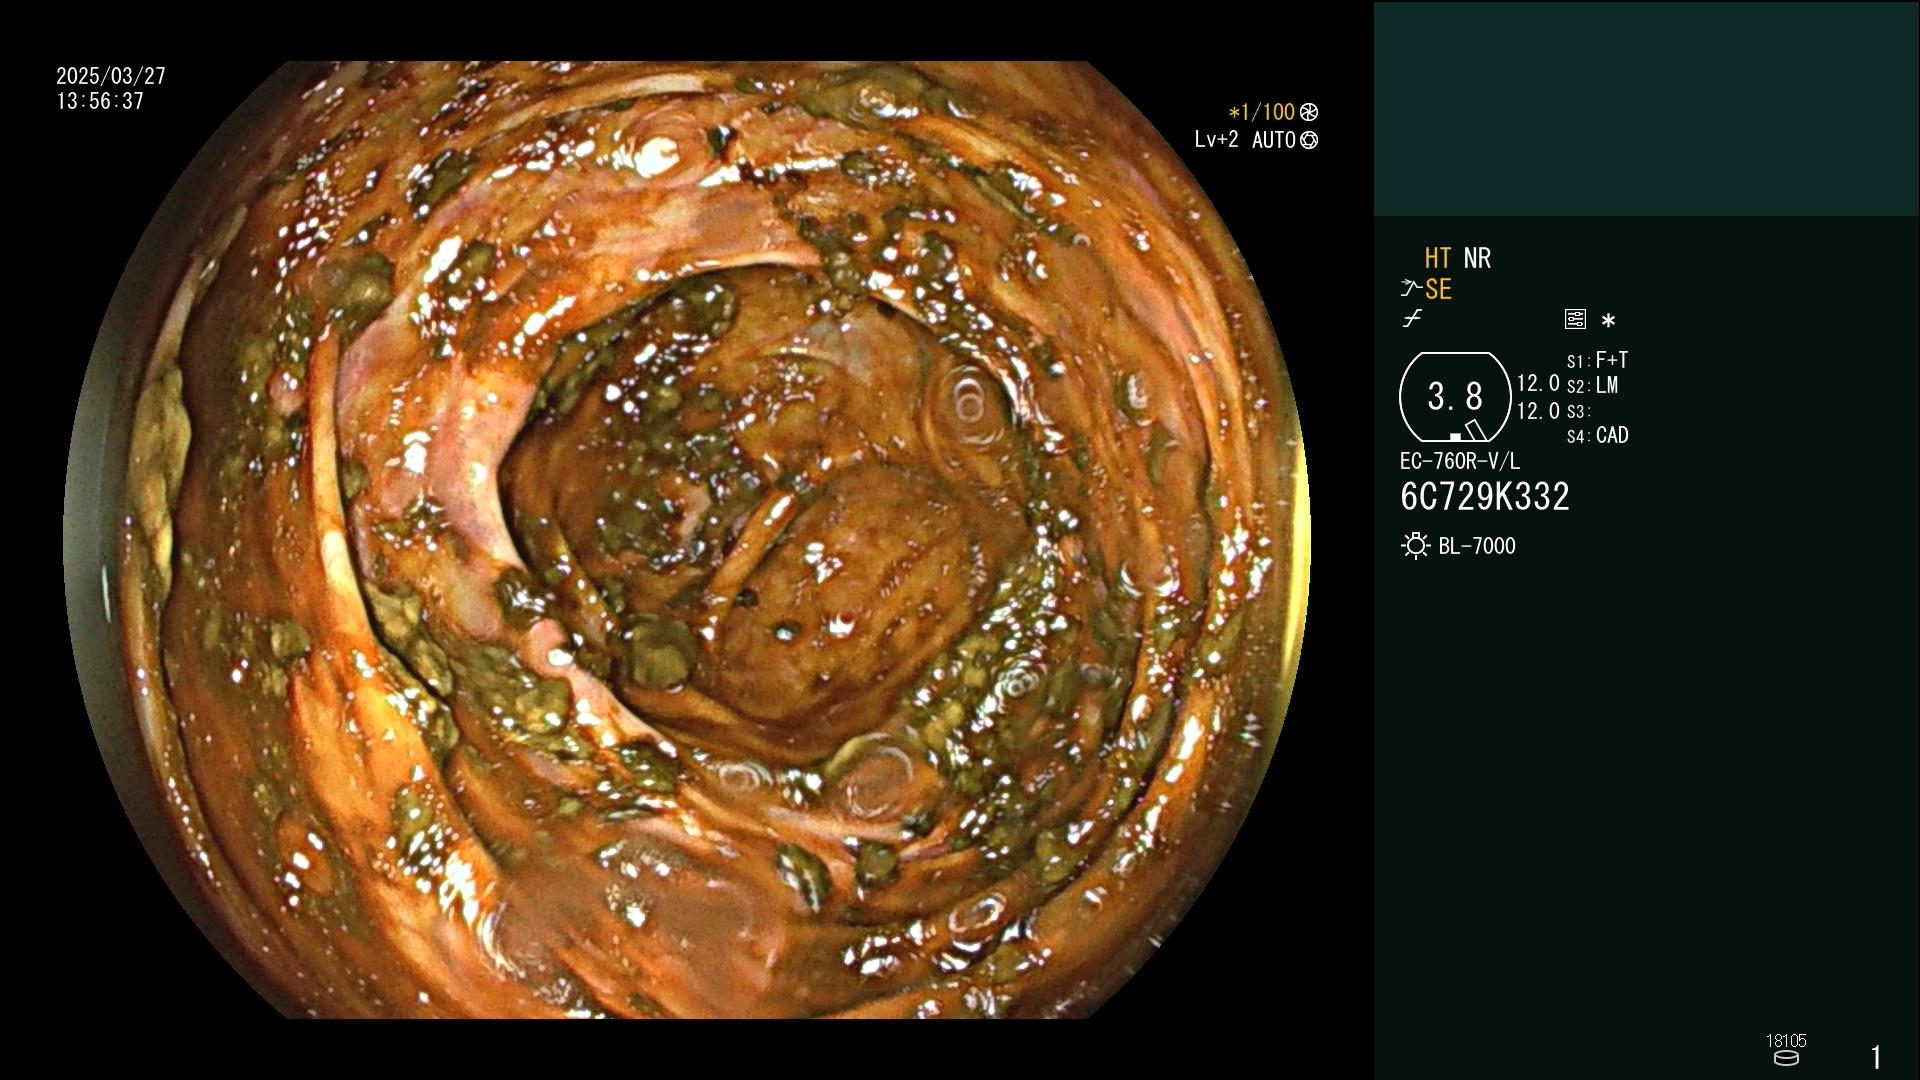This screenshot has height=1080, width=1920.
Task: Click the structure emphasis curve icon beside SE
Action: click(x=1411, y=289)
